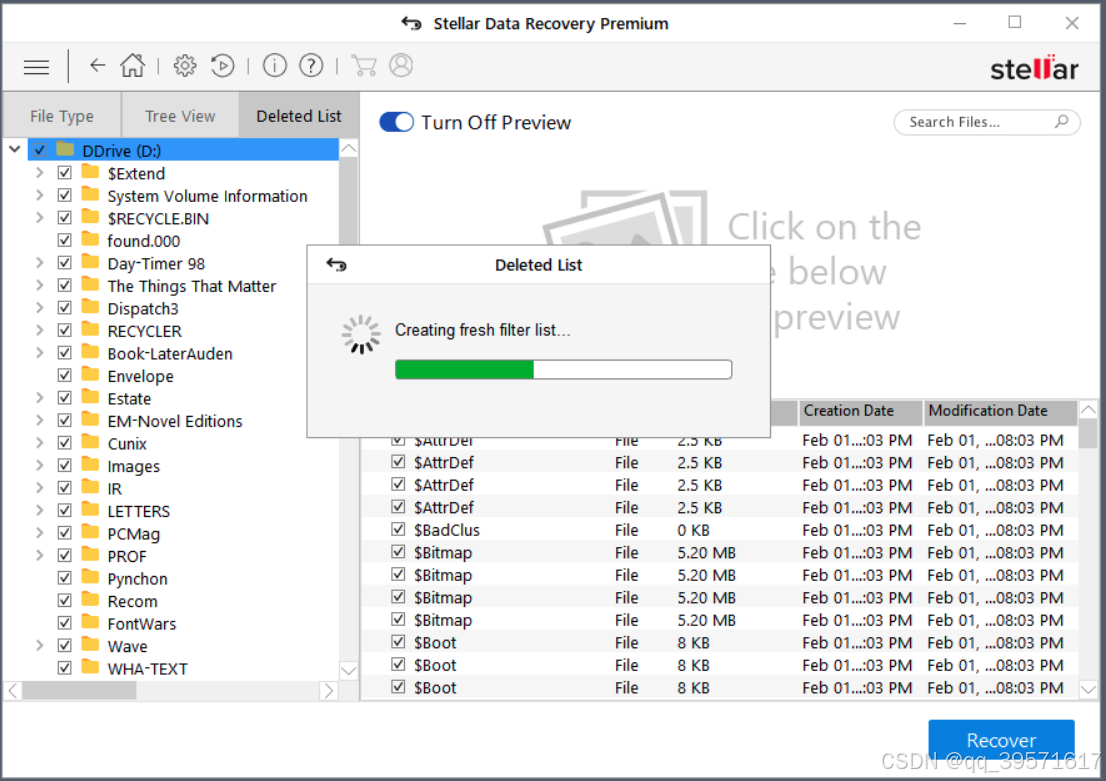1106x781 pixels.
Task: Open the info icon
Action: click(274, 66)
